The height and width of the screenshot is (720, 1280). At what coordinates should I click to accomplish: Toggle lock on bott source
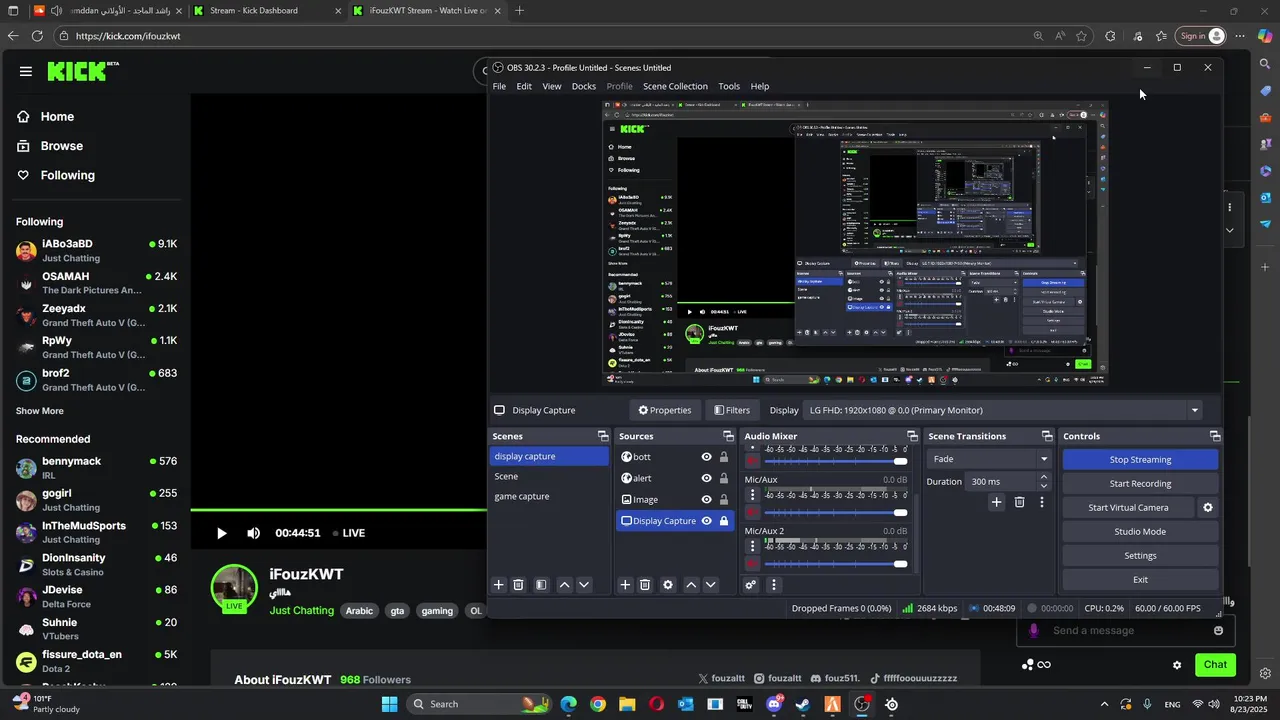(724, 457)
